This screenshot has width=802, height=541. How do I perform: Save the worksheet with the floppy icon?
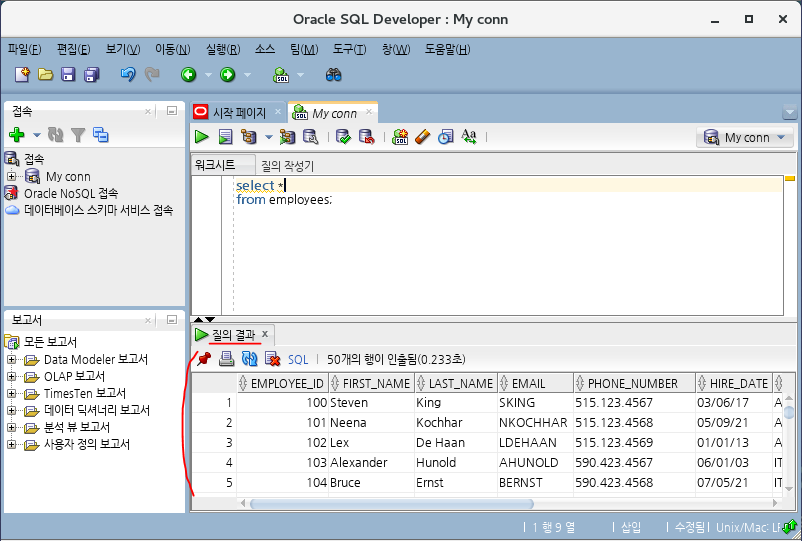(x=68, y=75)
